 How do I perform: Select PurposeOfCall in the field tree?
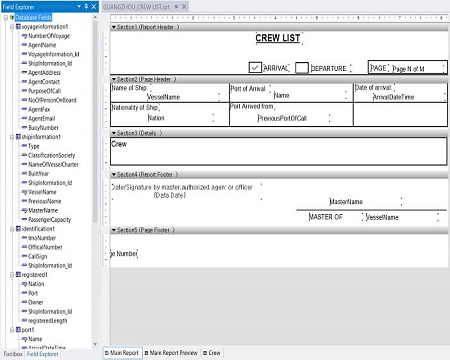(44, 91)
